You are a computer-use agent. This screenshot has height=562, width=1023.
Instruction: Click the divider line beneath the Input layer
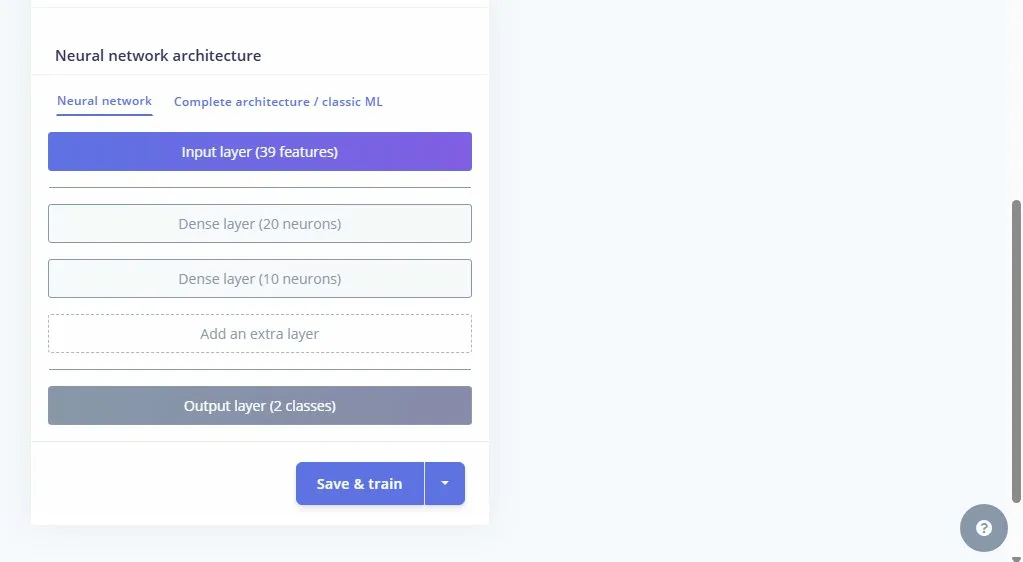[260, 187]
